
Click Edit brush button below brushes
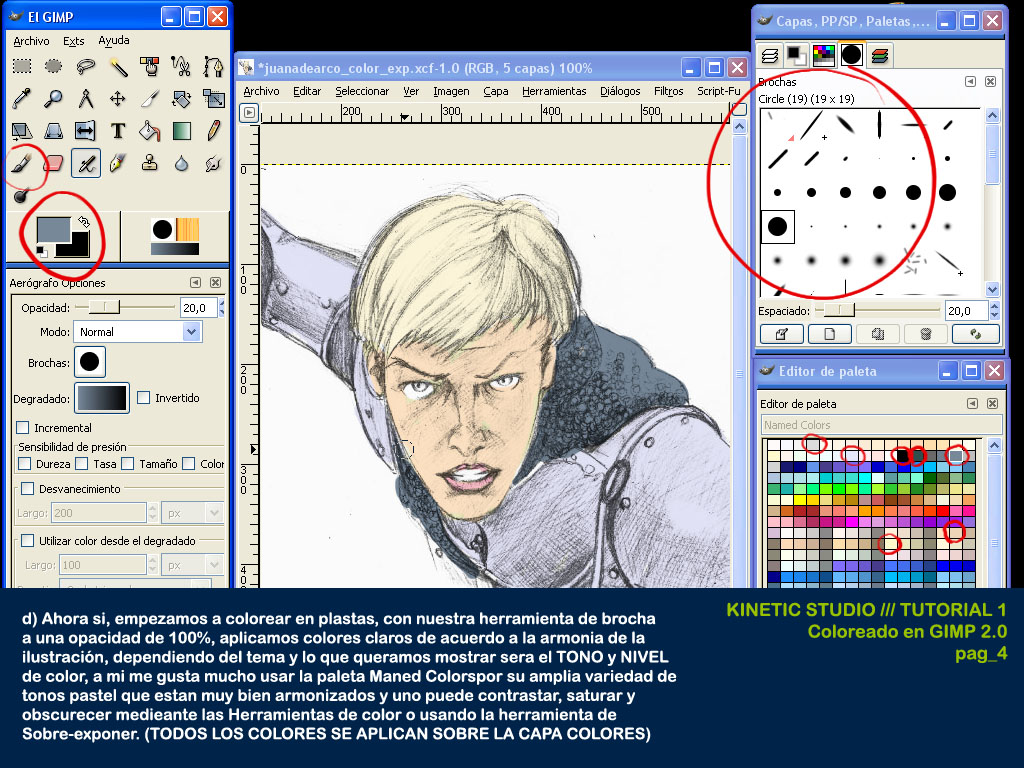click(782, 334)
